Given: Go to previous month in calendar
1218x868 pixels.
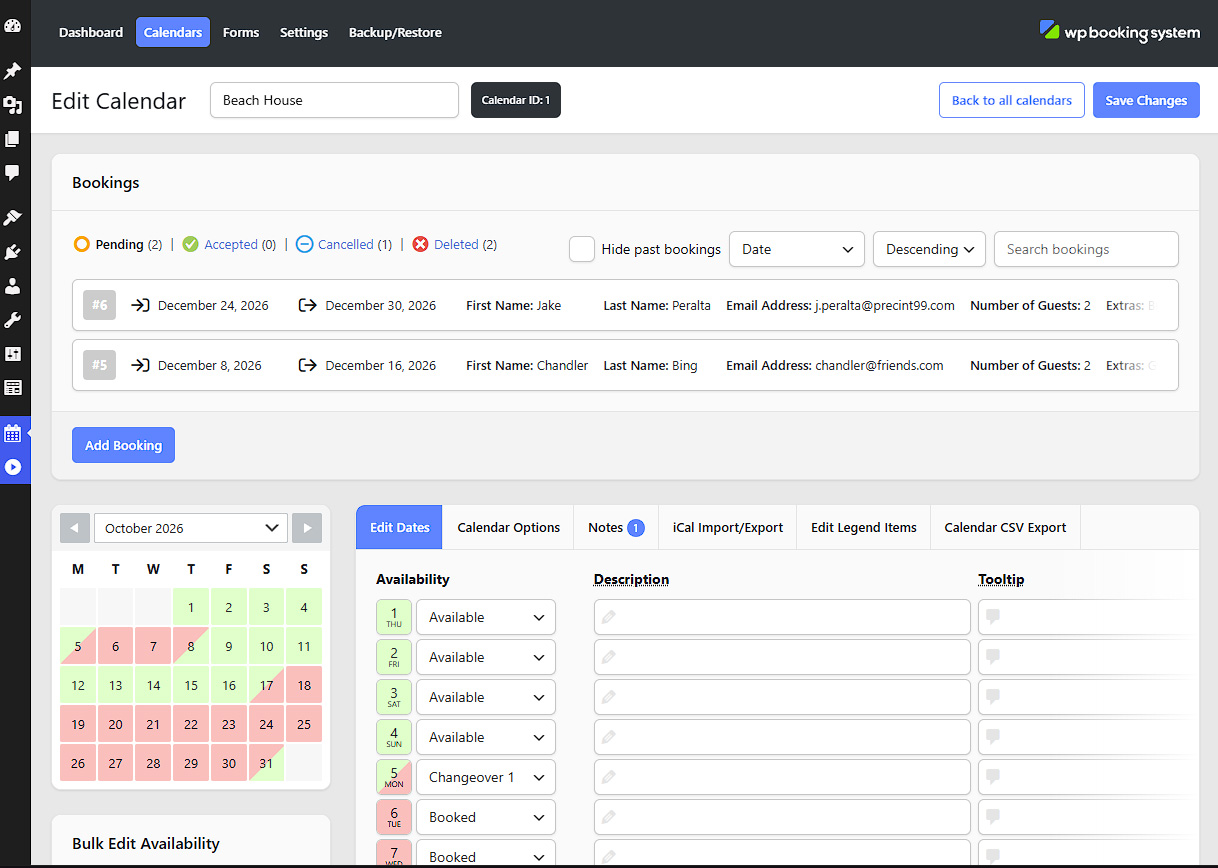Looking at the screenshot, I should (x=75, y=528).
